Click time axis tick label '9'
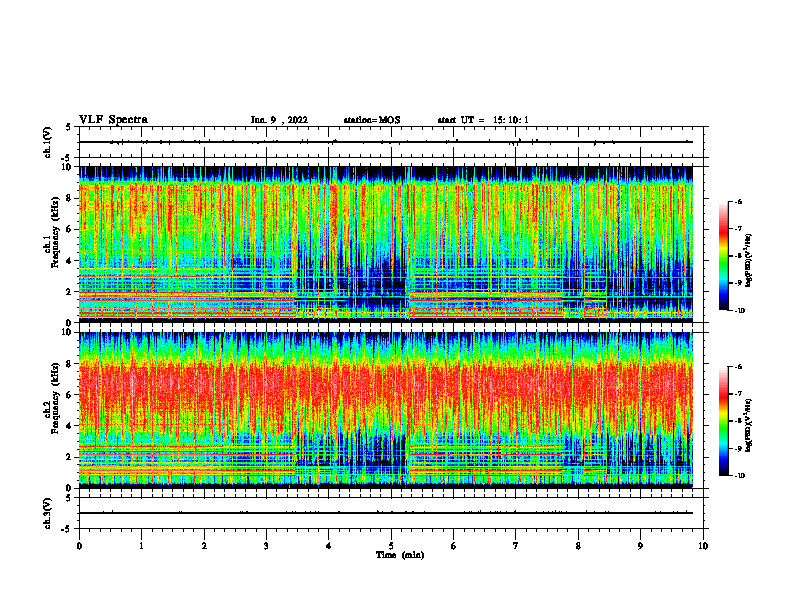 point(640,546)
